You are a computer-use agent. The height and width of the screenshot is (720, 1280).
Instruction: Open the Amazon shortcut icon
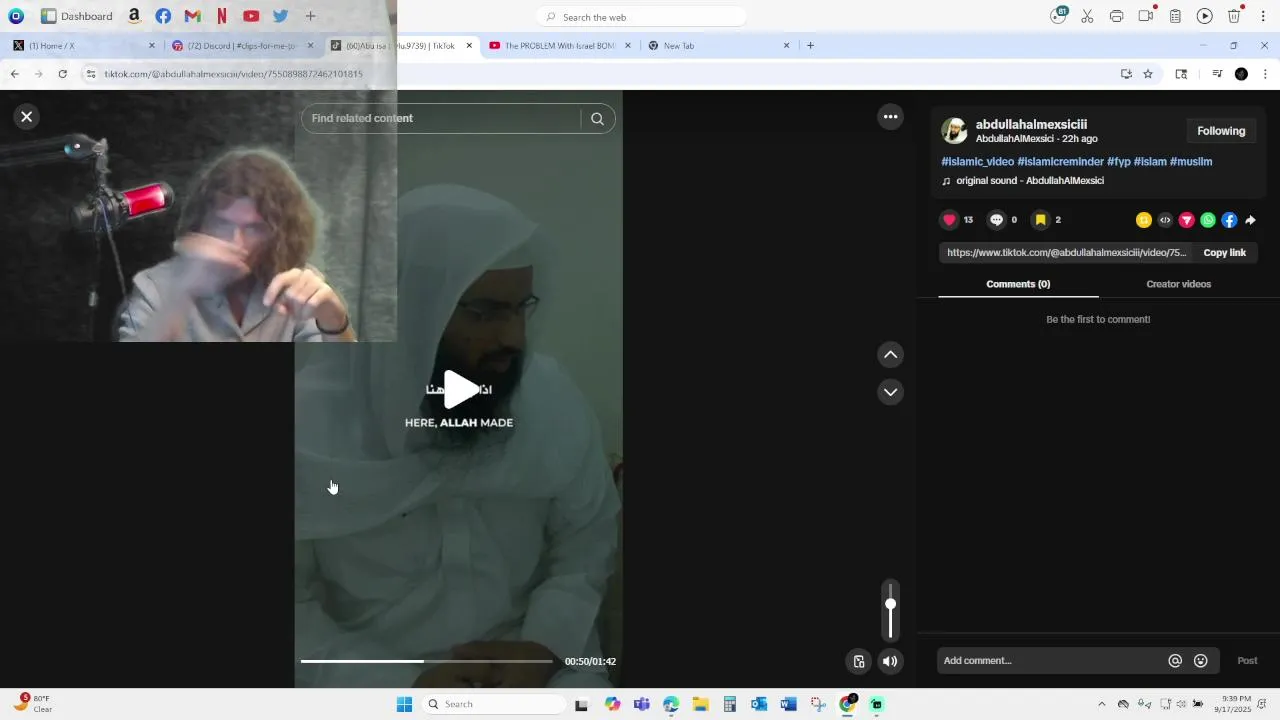134,16
